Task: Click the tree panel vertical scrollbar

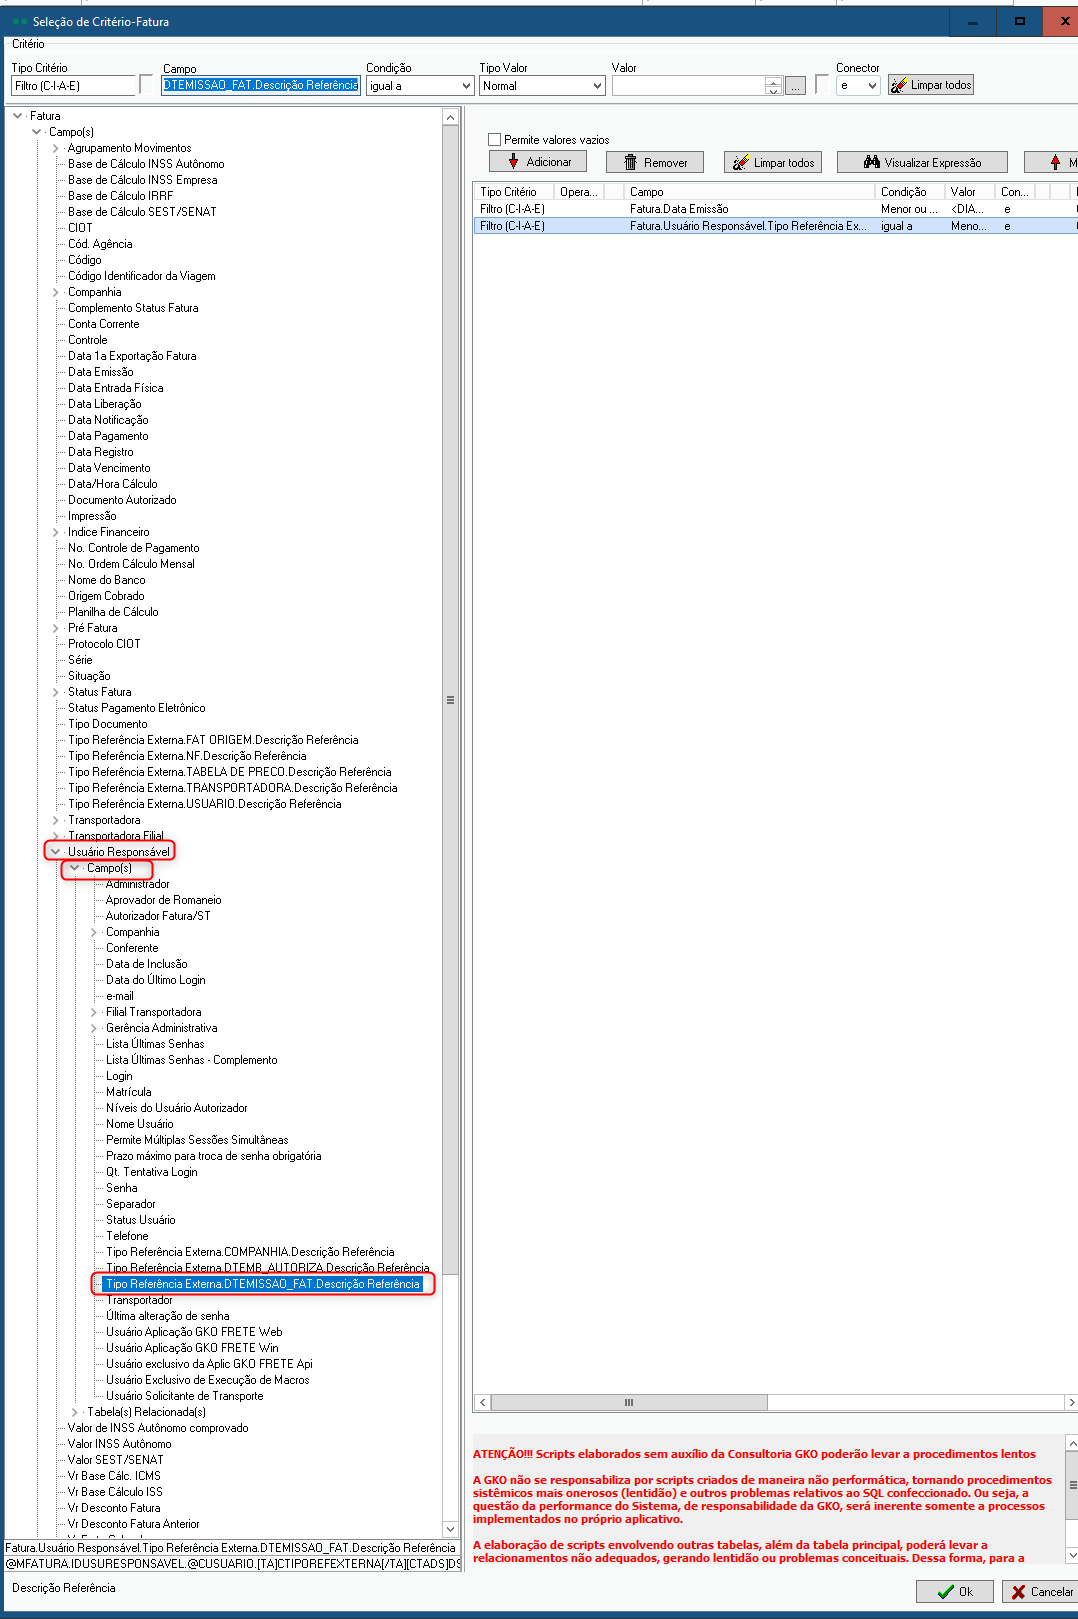Action: (450, 700)
